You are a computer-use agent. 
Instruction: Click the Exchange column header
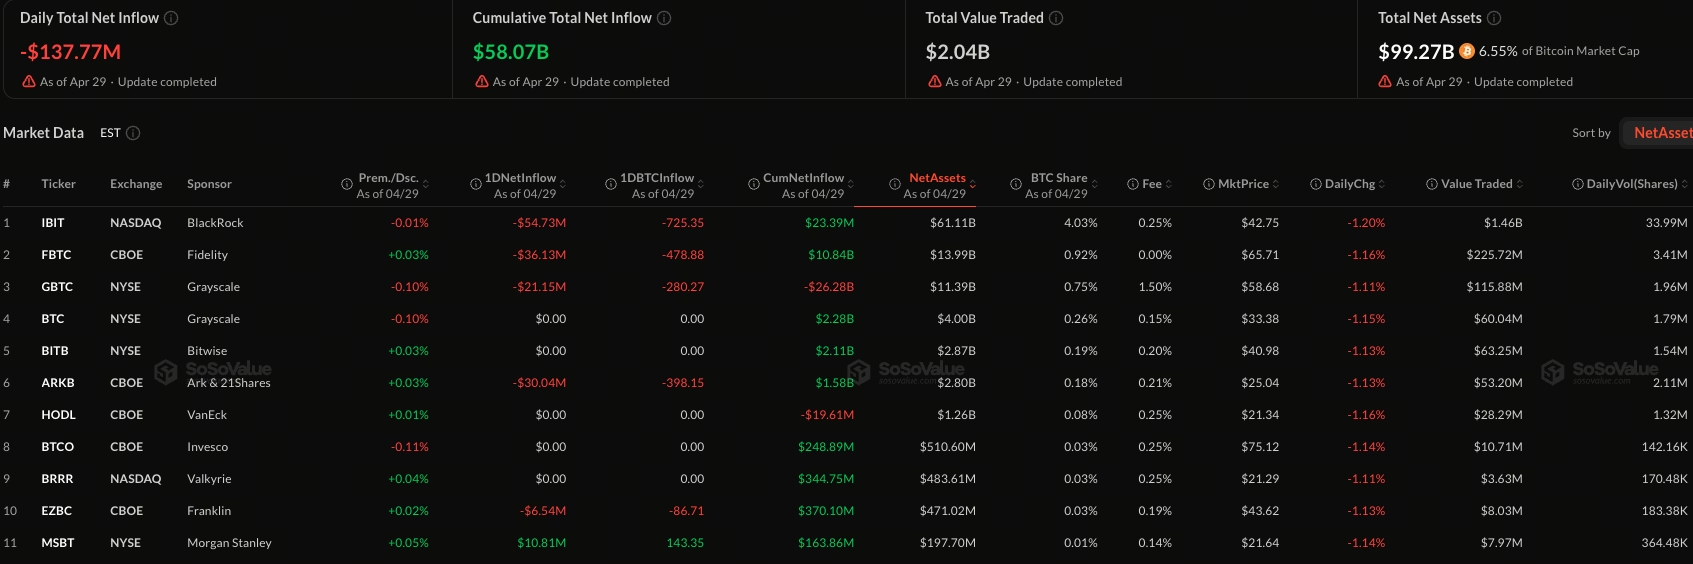136,184
